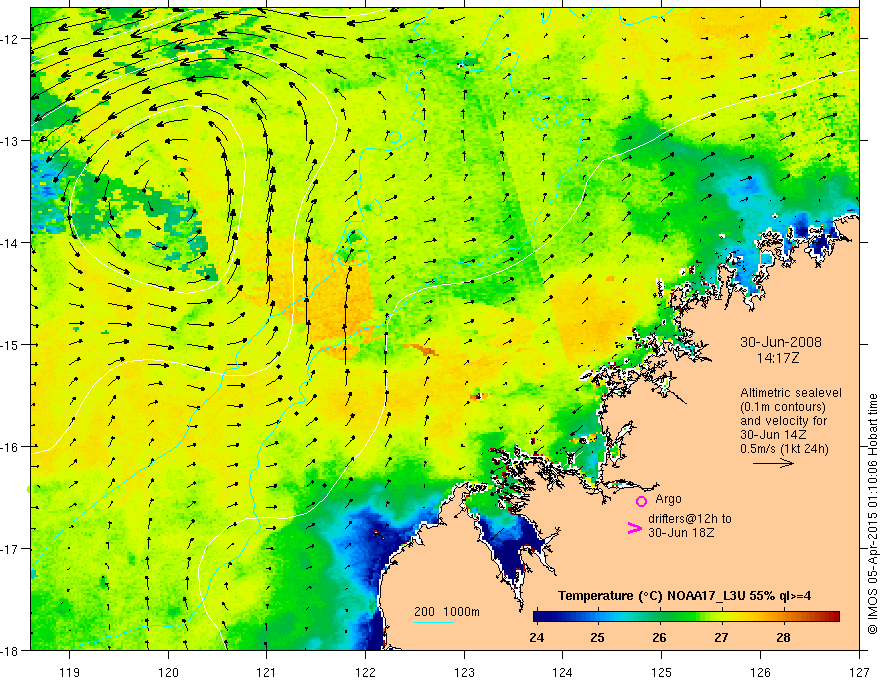Click the colorbar tick label 27
This screenshot has width=880, height=680.
pyautogui.click(x=721, y=637)
